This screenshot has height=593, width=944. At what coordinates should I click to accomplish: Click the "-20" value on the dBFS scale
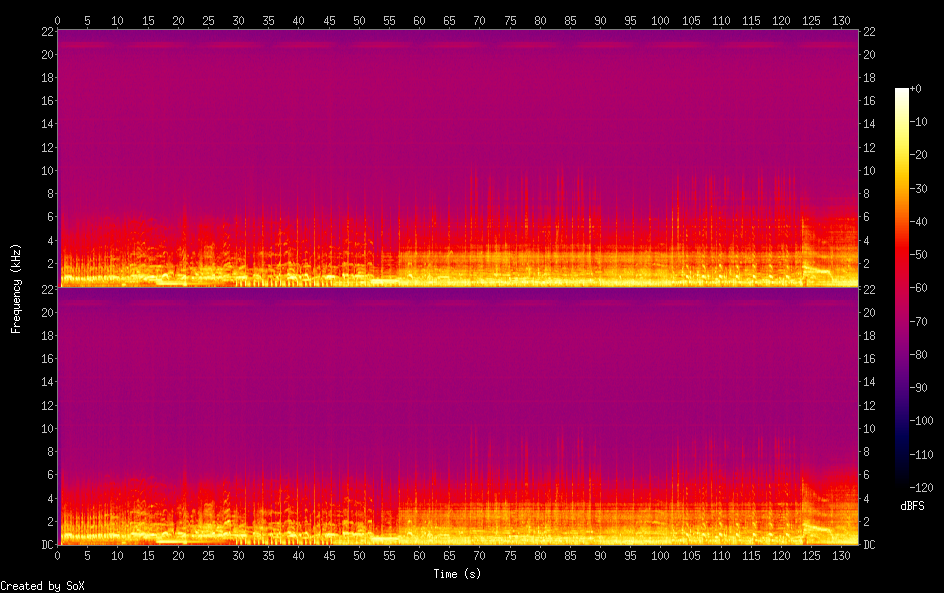(x=919, y=155)
